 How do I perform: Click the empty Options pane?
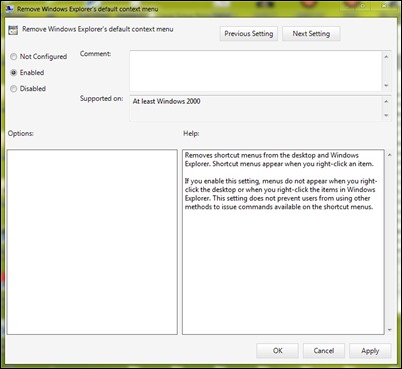(x=92, y=242)
